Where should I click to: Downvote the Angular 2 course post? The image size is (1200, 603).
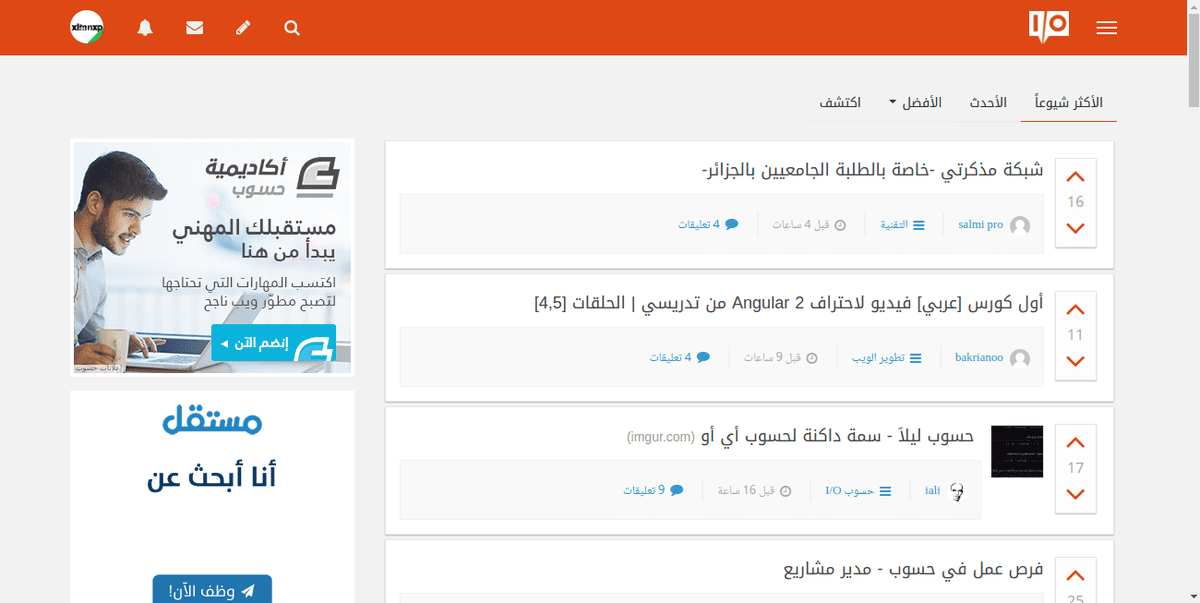(x=1076, y=361)
